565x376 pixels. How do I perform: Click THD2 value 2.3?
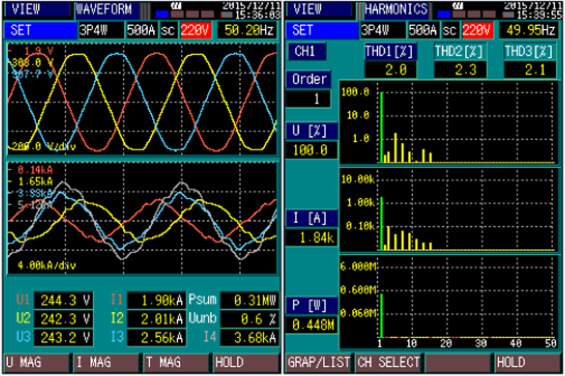(x=460, y=70)
